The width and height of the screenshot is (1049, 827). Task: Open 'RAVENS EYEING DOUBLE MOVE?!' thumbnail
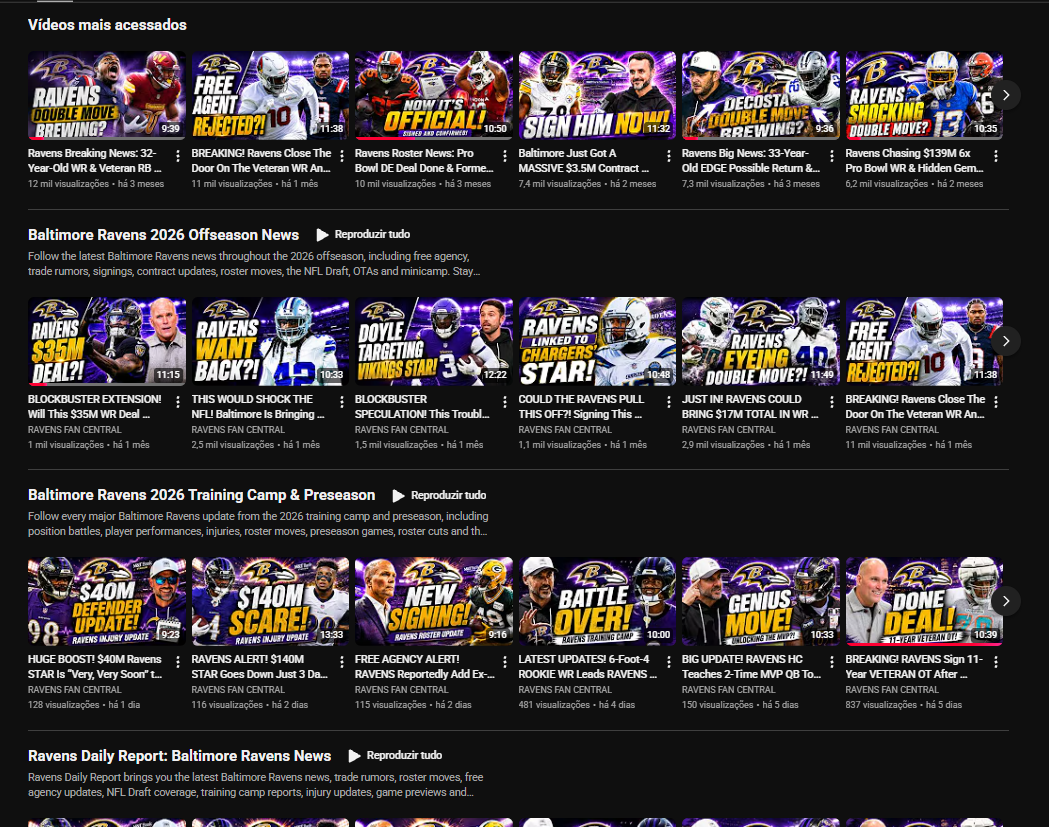761,341
